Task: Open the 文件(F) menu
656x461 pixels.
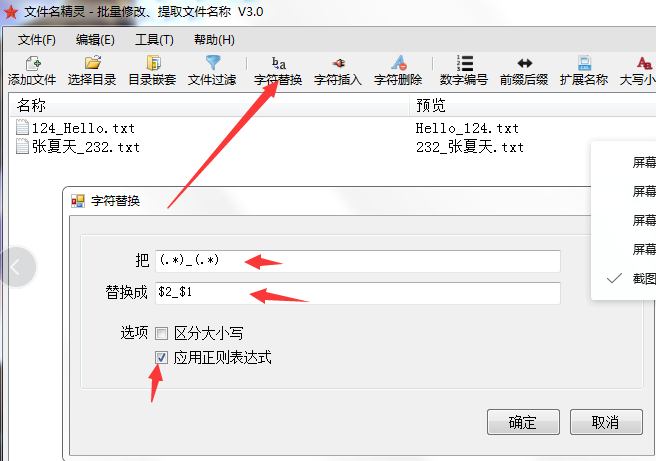Action: click(x=36, y=40)
